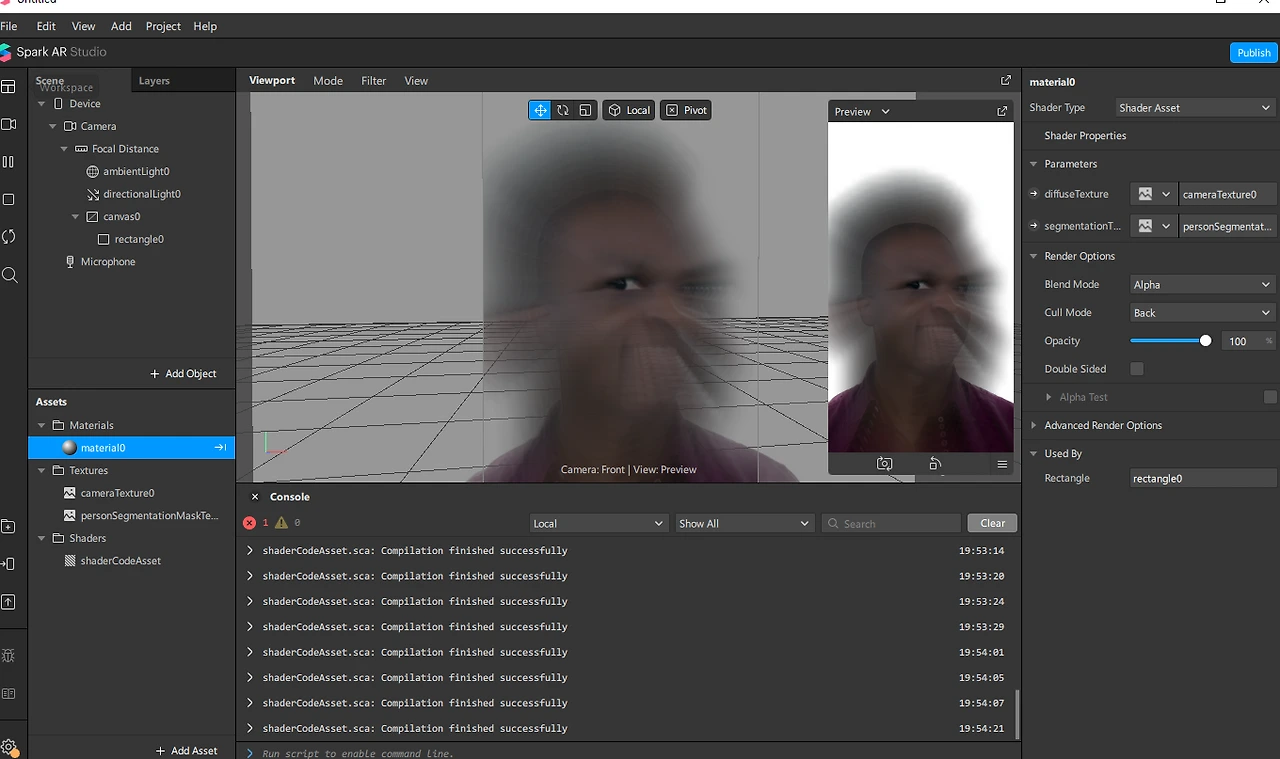Collapse the canvas0 tree node
The image size is (1280, 759).
(x=75, y=216)
